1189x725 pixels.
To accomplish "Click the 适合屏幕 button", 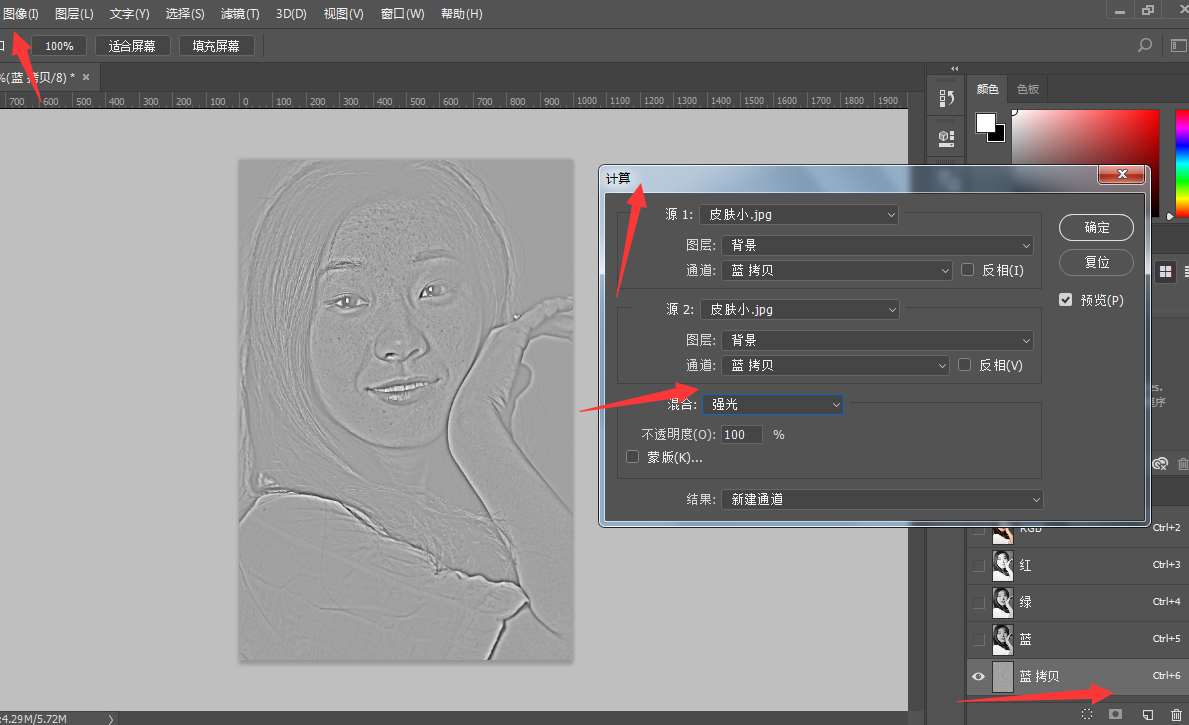I will (132, 46).
